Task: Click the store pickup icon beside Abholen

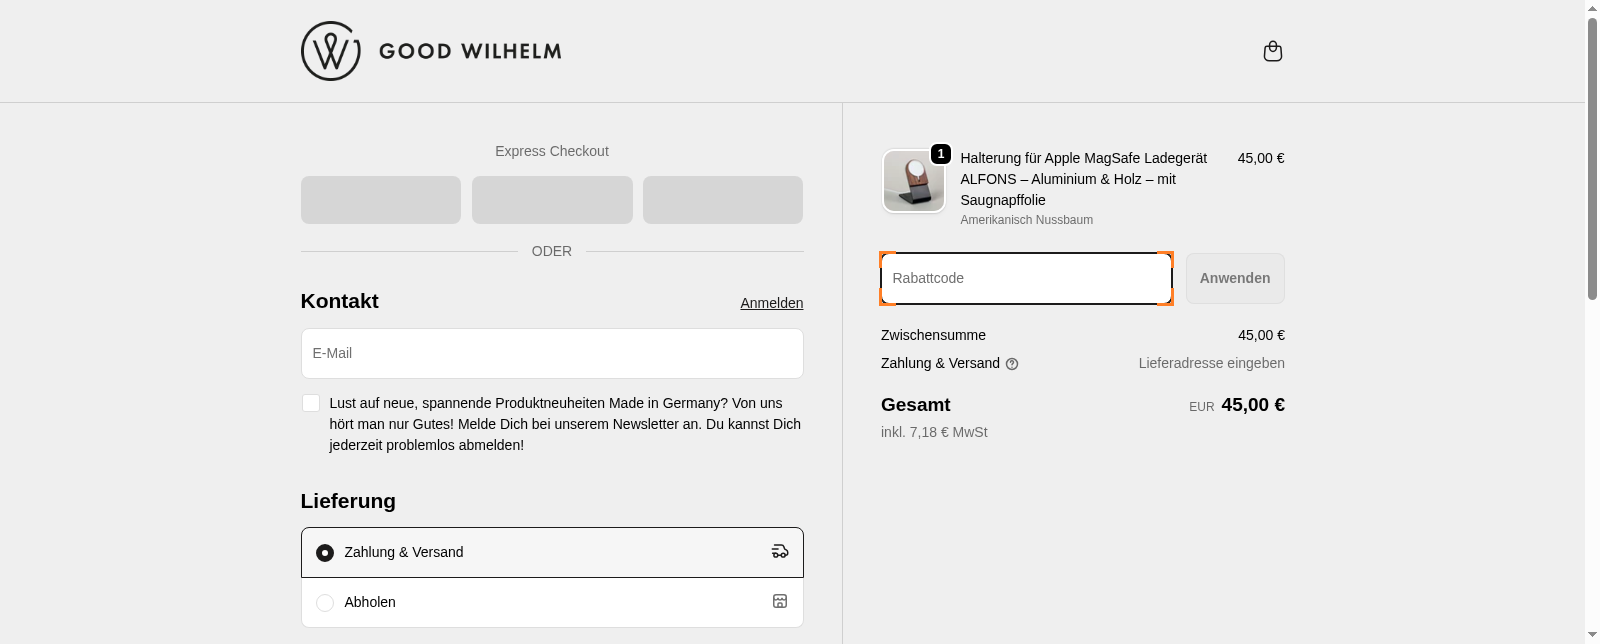Action: point(780,601)
